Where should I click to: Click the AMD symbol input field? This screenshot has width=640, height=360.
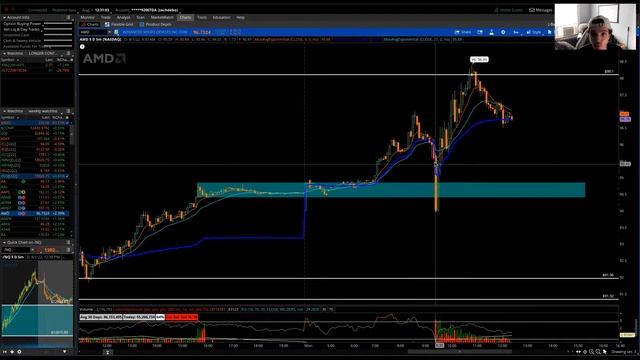pos(93,32)
